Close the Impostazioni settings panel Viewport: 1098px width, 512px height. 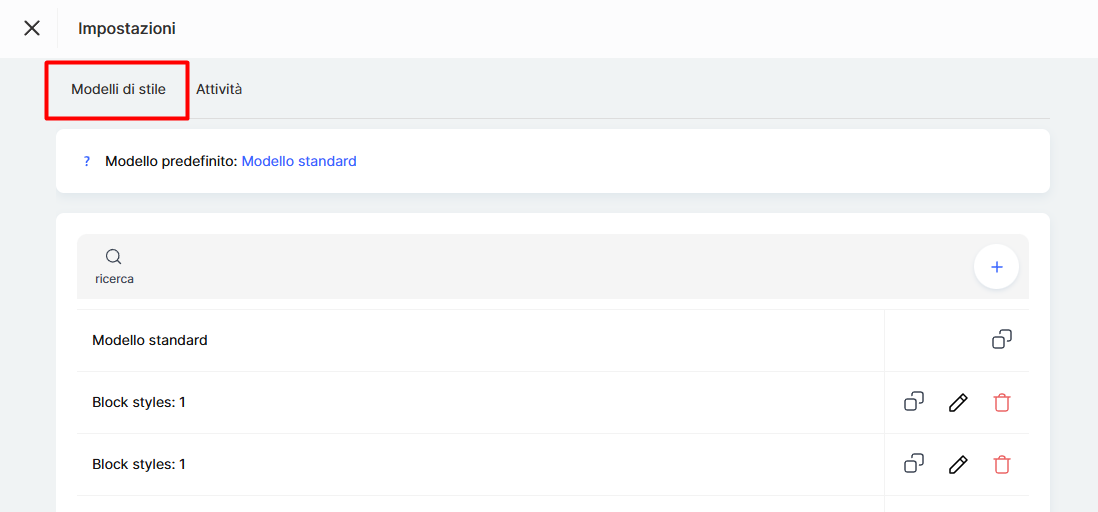[x=32, y=28]
